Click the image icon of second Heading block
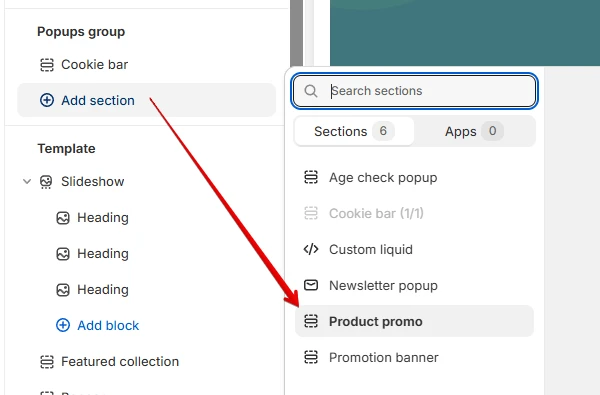 (63, 254)
